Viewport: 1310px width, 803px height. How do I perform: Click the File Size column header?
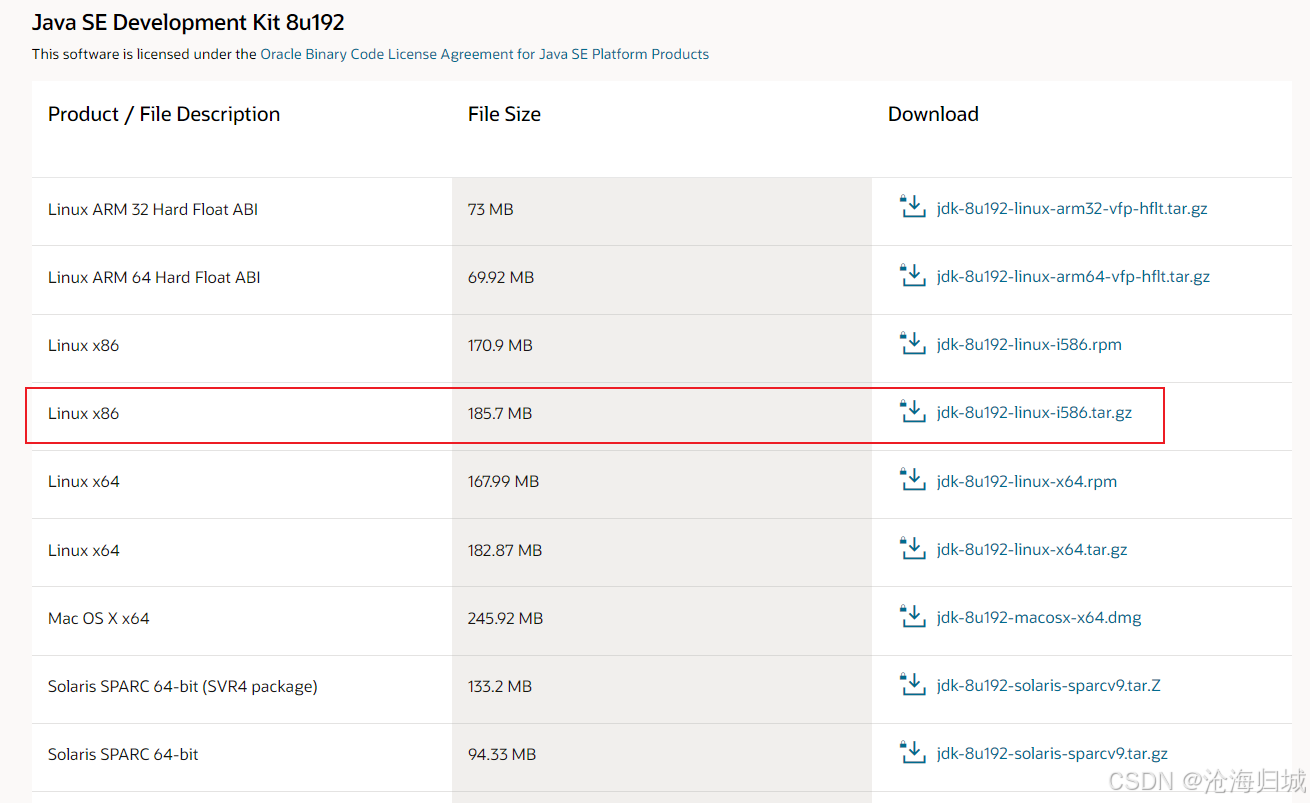point(504,114)
